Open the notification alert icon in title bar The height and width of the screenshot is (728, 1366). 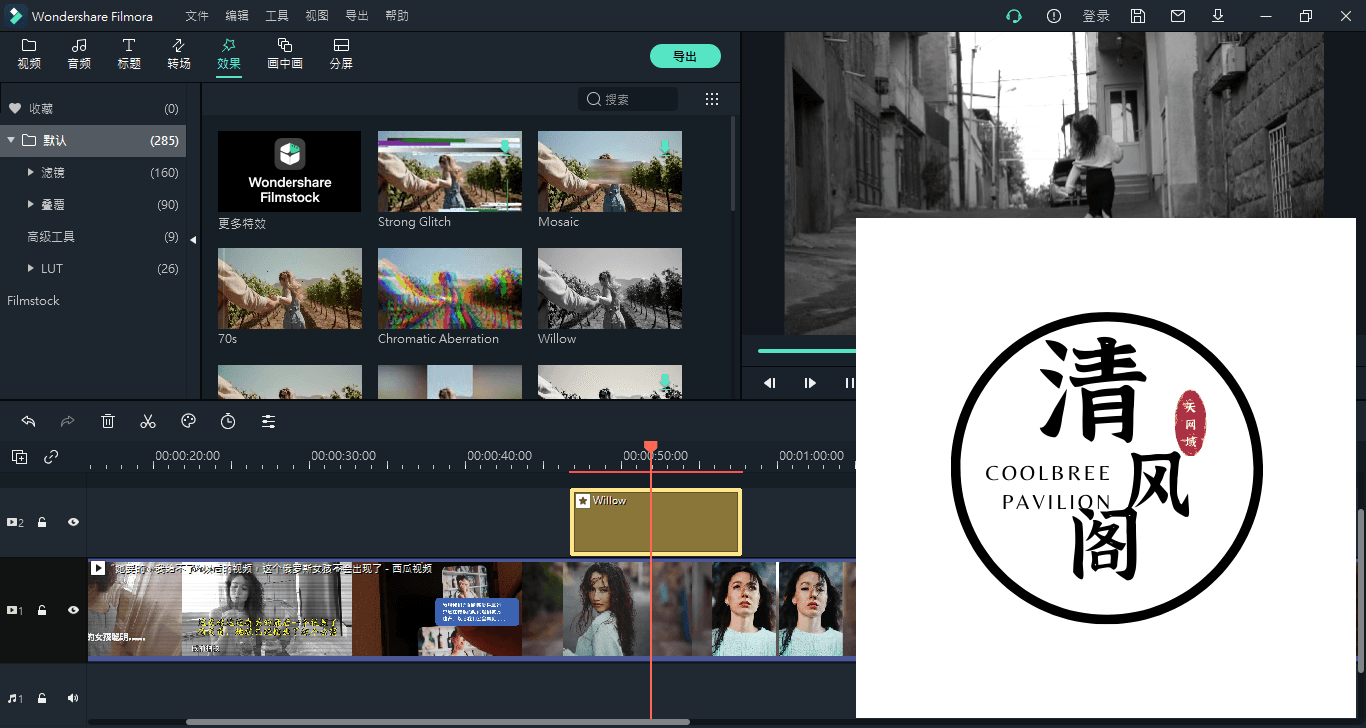1054,16
